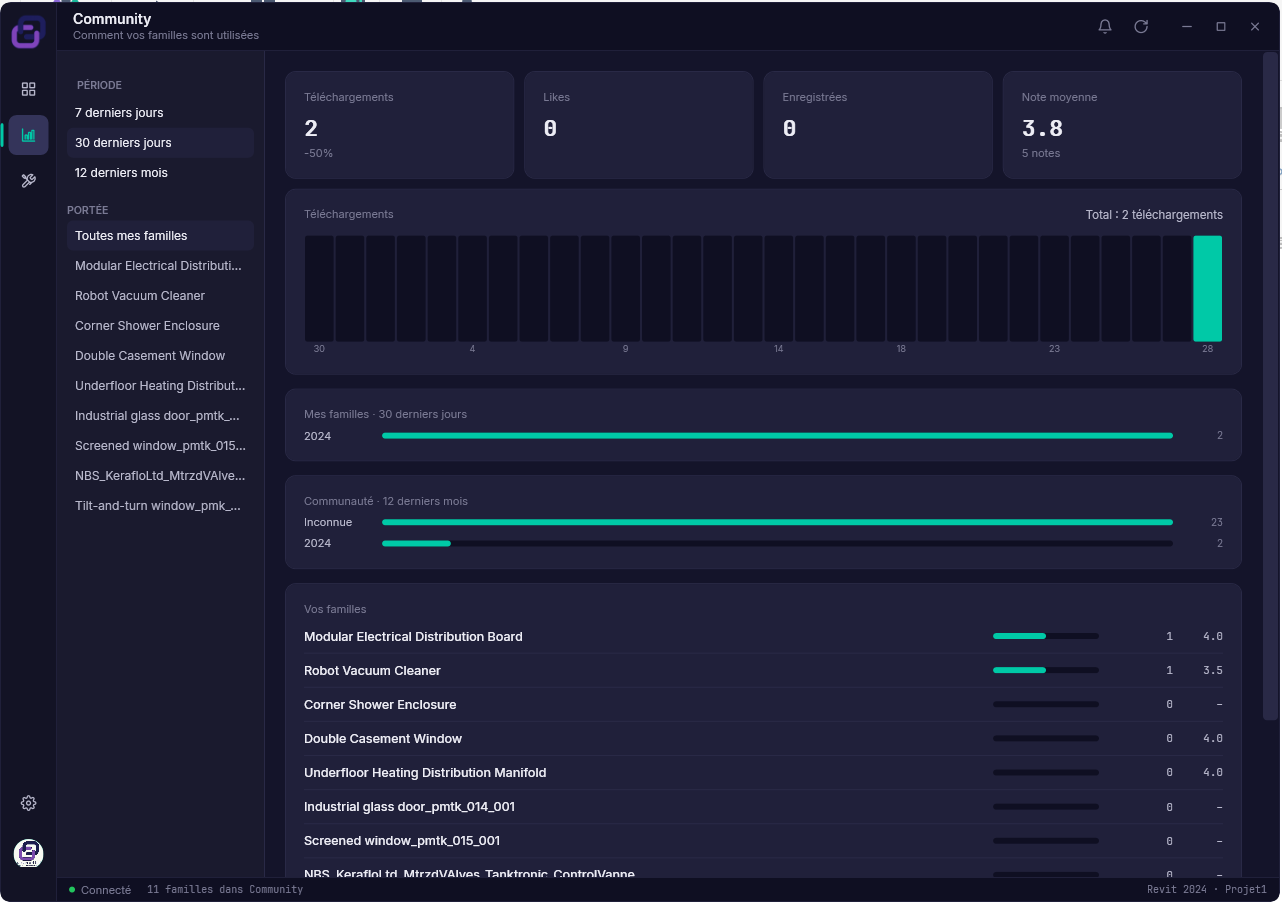Filter by Corner Shower Enclosure in sidebar

point(160,326)
